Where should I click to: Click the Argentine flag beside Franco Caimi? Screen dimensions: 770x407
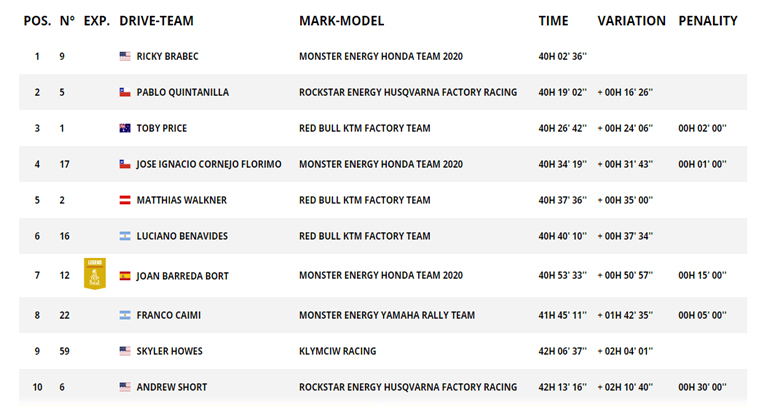[x=125, y=315]
